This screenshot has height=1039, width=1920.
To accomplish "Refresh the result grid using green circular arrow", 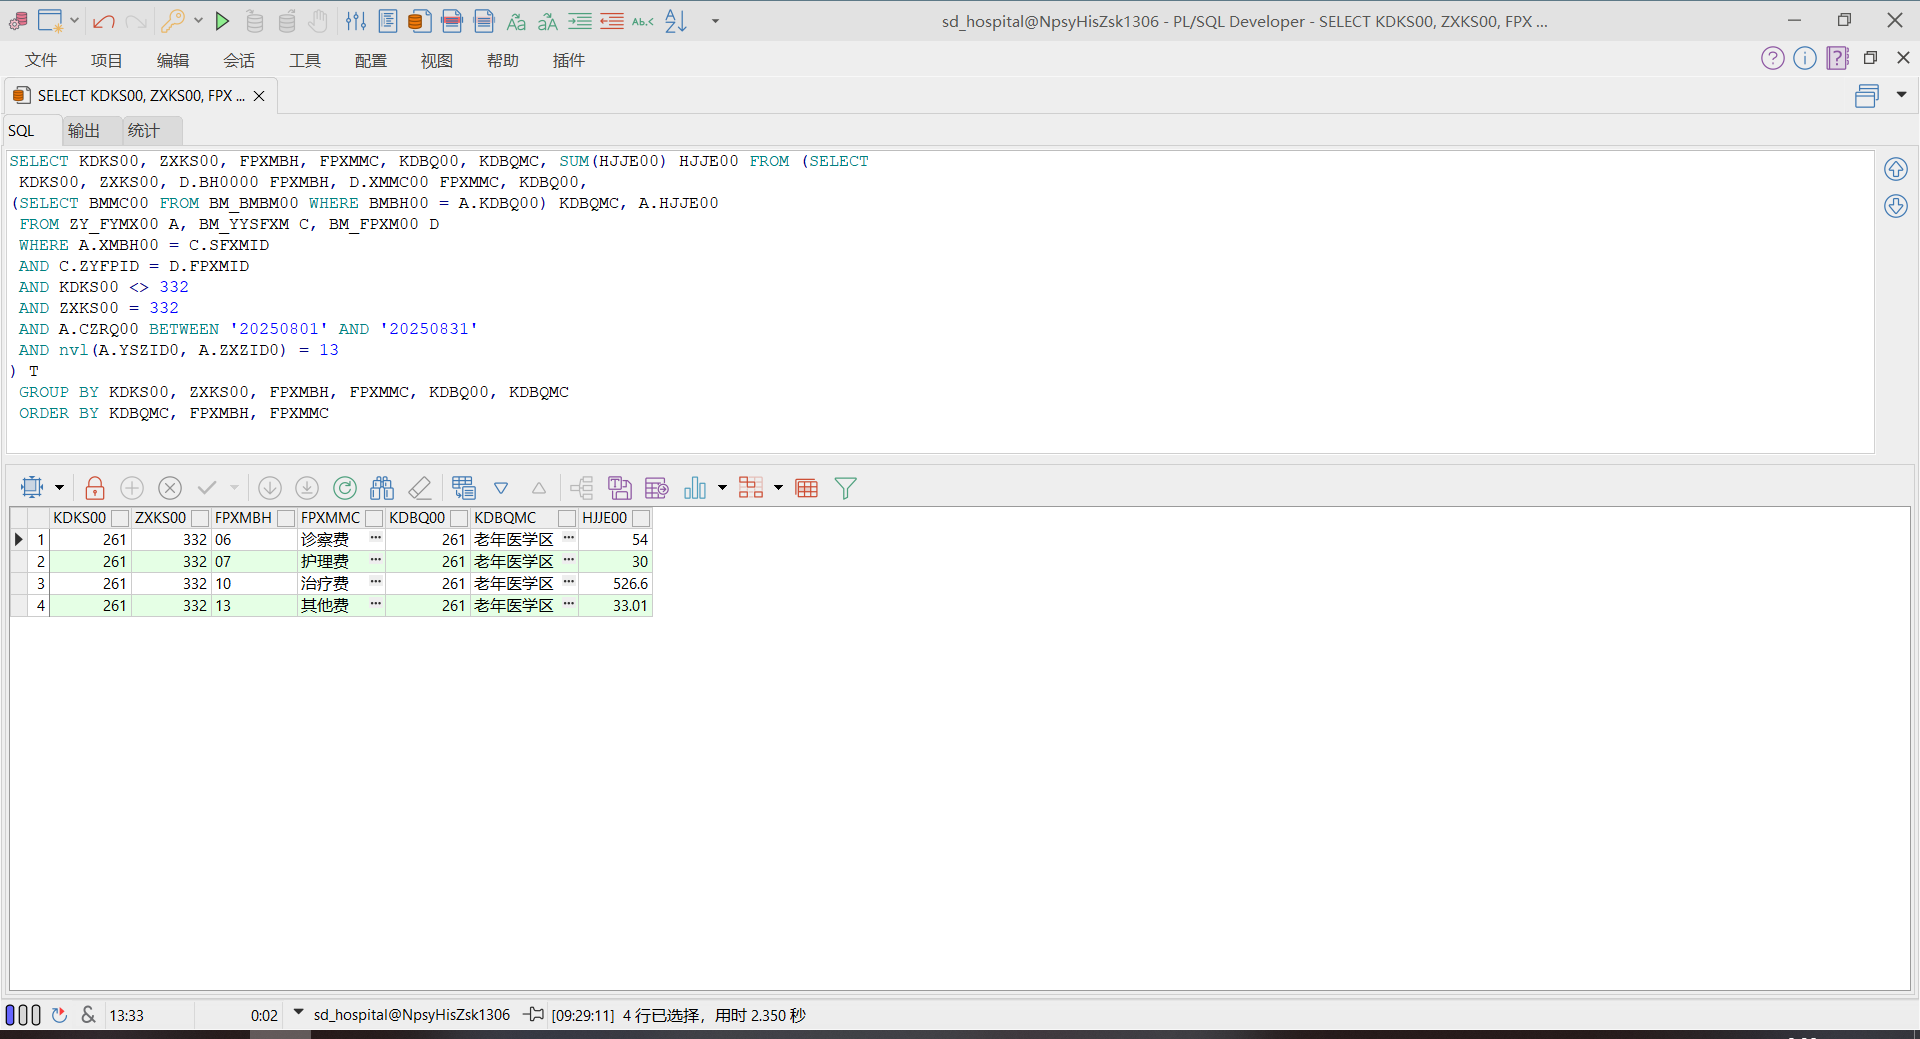I will click(x=345, y=488).
